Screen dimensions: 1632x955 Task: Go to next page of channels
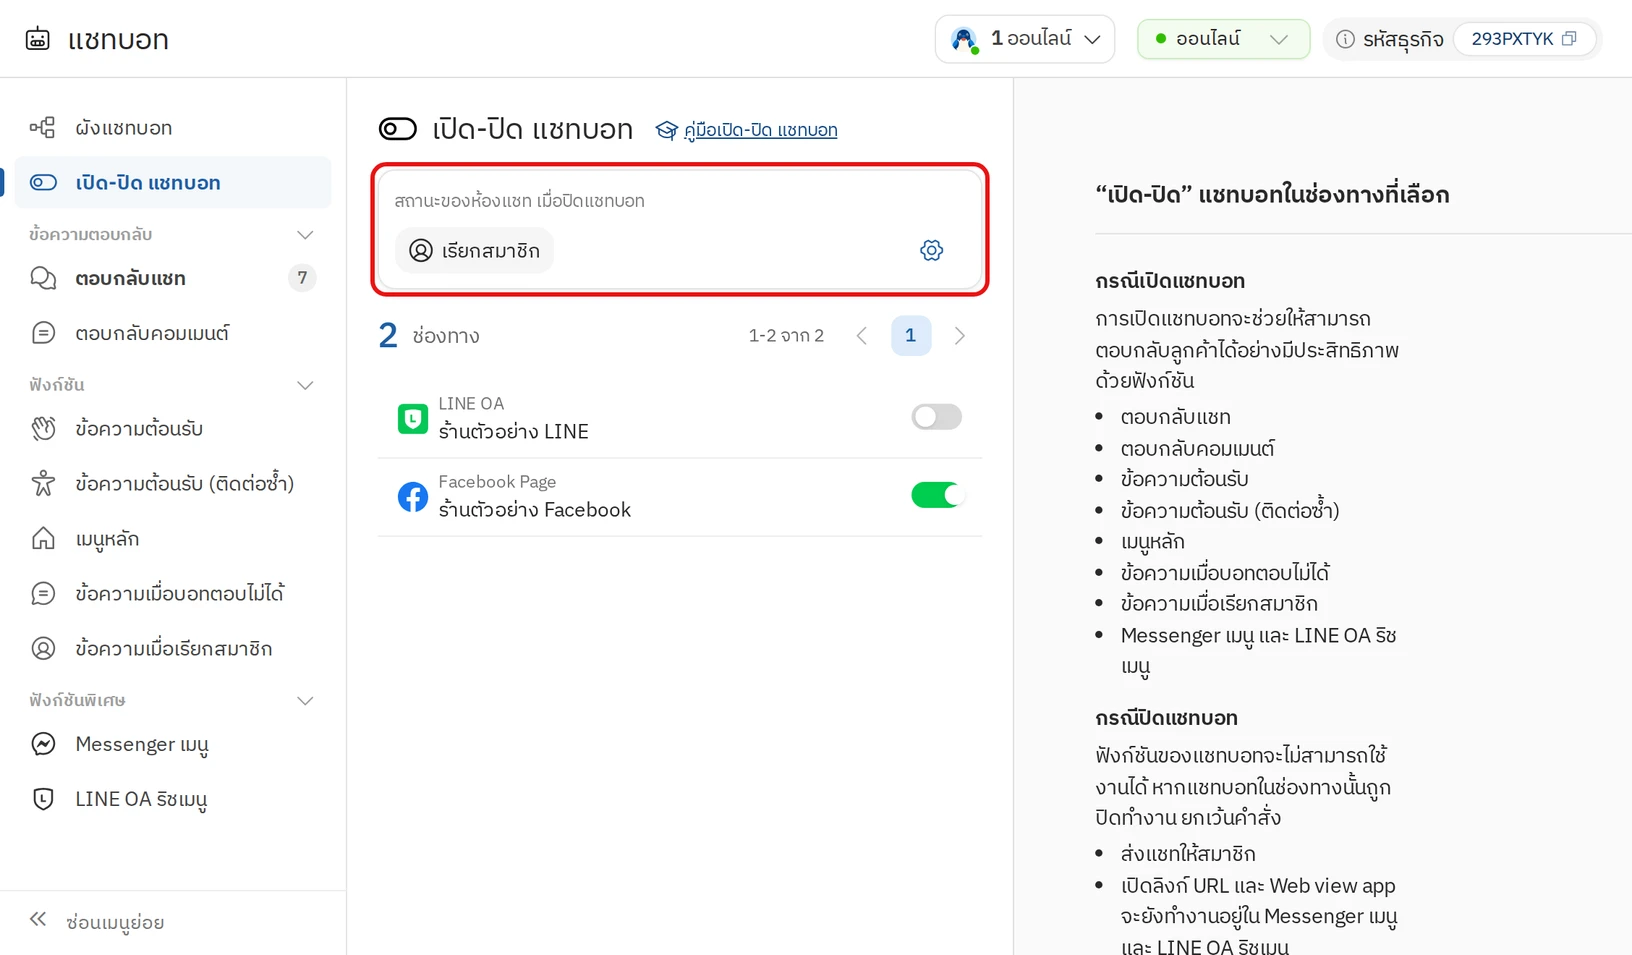(960, 336)
